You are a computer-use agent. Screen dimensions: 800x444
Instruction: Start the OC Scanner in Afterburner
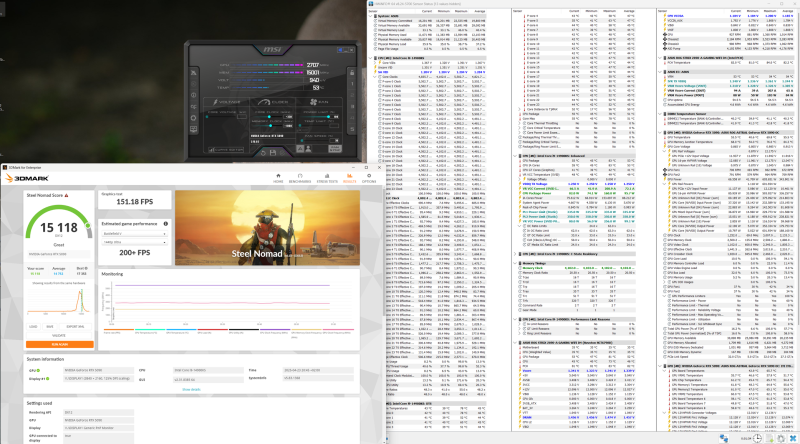click(x=193, y=107)
